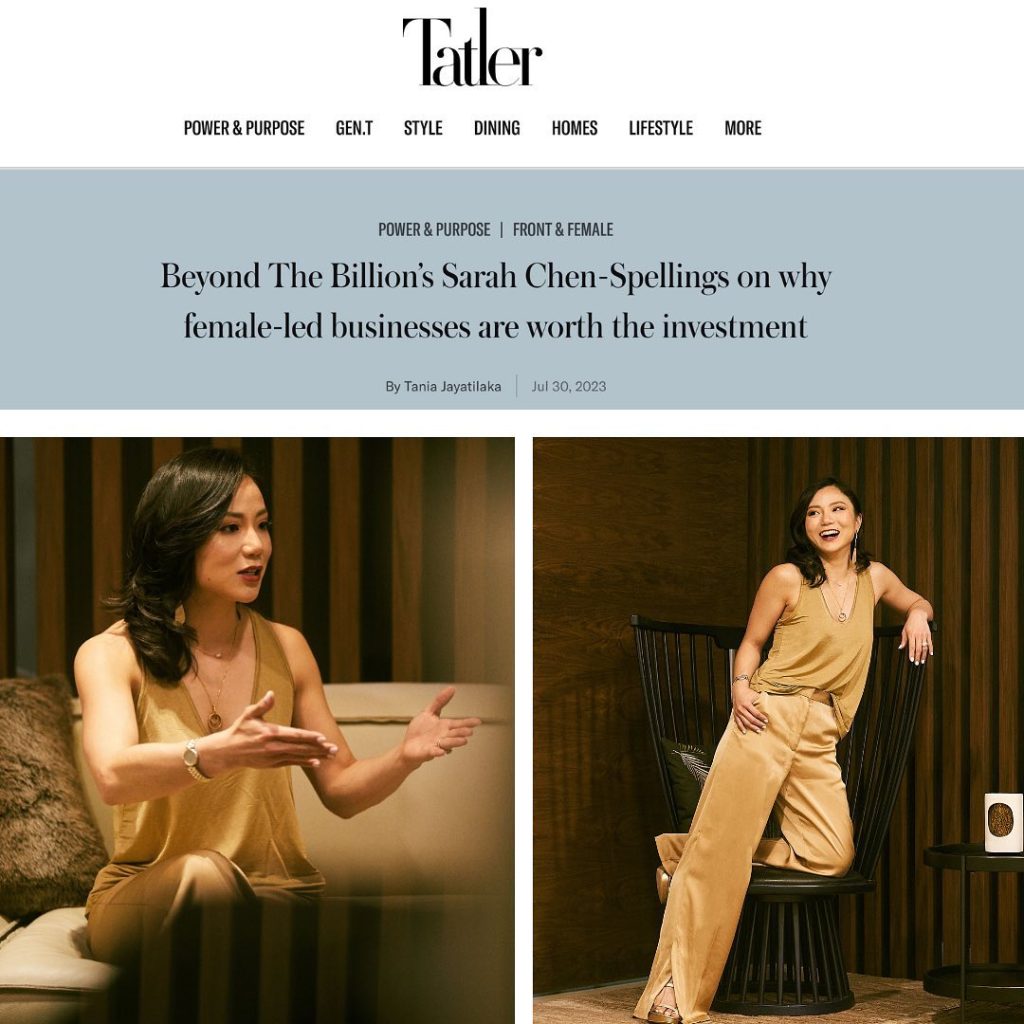Click the candle on the side table
Viewport: 1024px width, 1024px height.
[x=1003, y=822]
